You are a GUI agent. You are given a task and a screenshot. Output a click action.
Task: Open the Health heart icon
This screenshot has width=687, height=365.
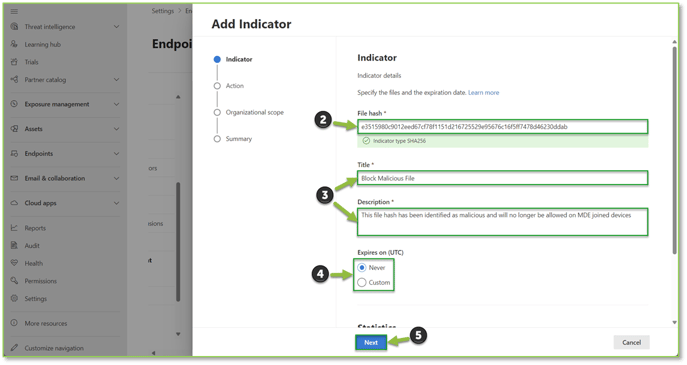tap(14, 263)
